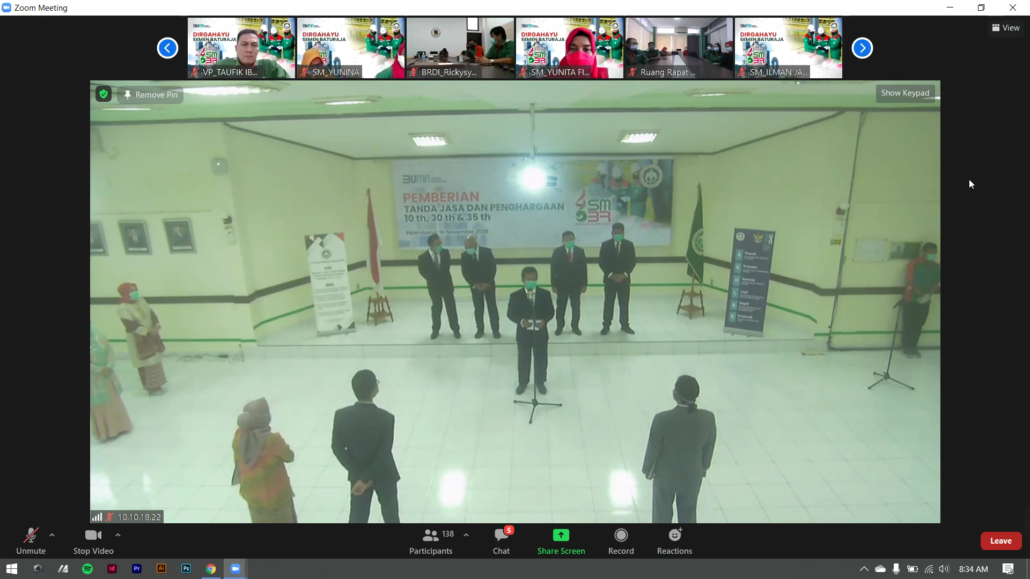Click the green encryption shield icon

point(103,94)
